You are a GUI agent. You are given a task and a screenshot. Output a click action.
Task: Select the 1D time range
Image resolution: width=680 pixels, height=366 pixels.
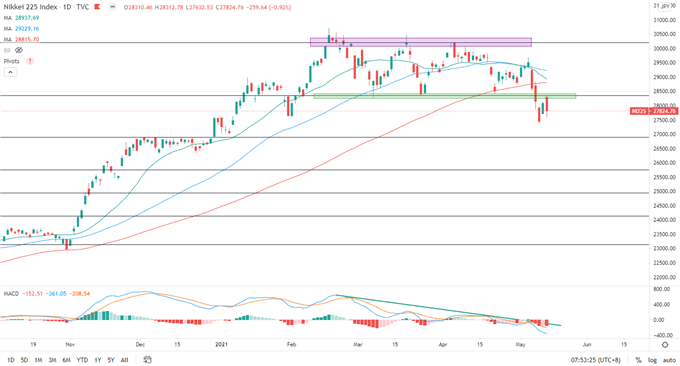pyautogui.click(x=11, y=360)
